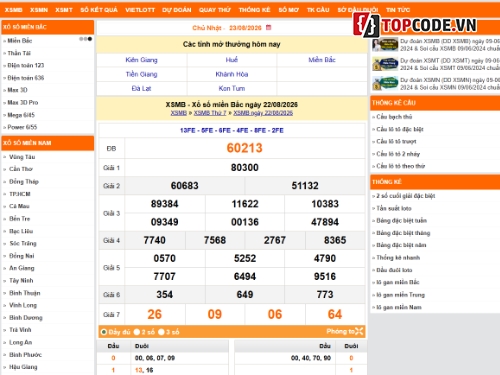Open Mega 6/45 in the sidebar
The height and width of the screenshot is (375, 500).
click(x=21, y=115)
